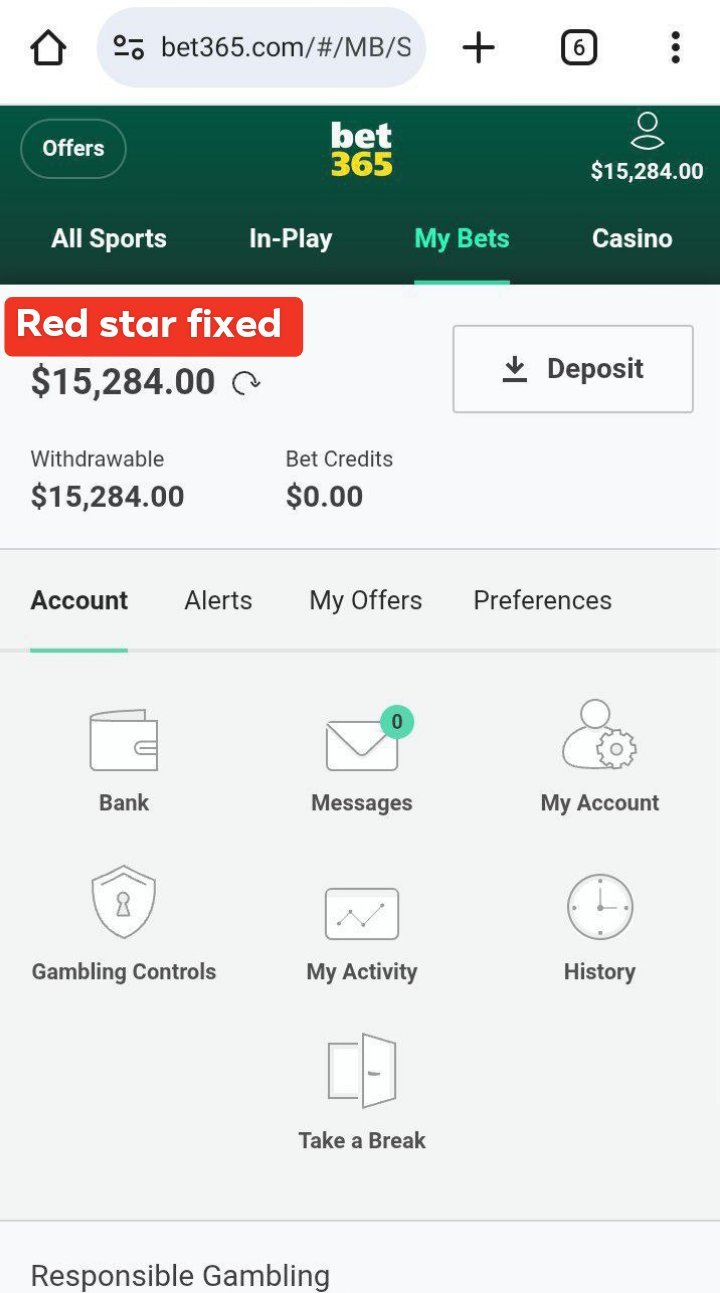
Task: Select the Preferences tab
Action: (x=542, y=600)
